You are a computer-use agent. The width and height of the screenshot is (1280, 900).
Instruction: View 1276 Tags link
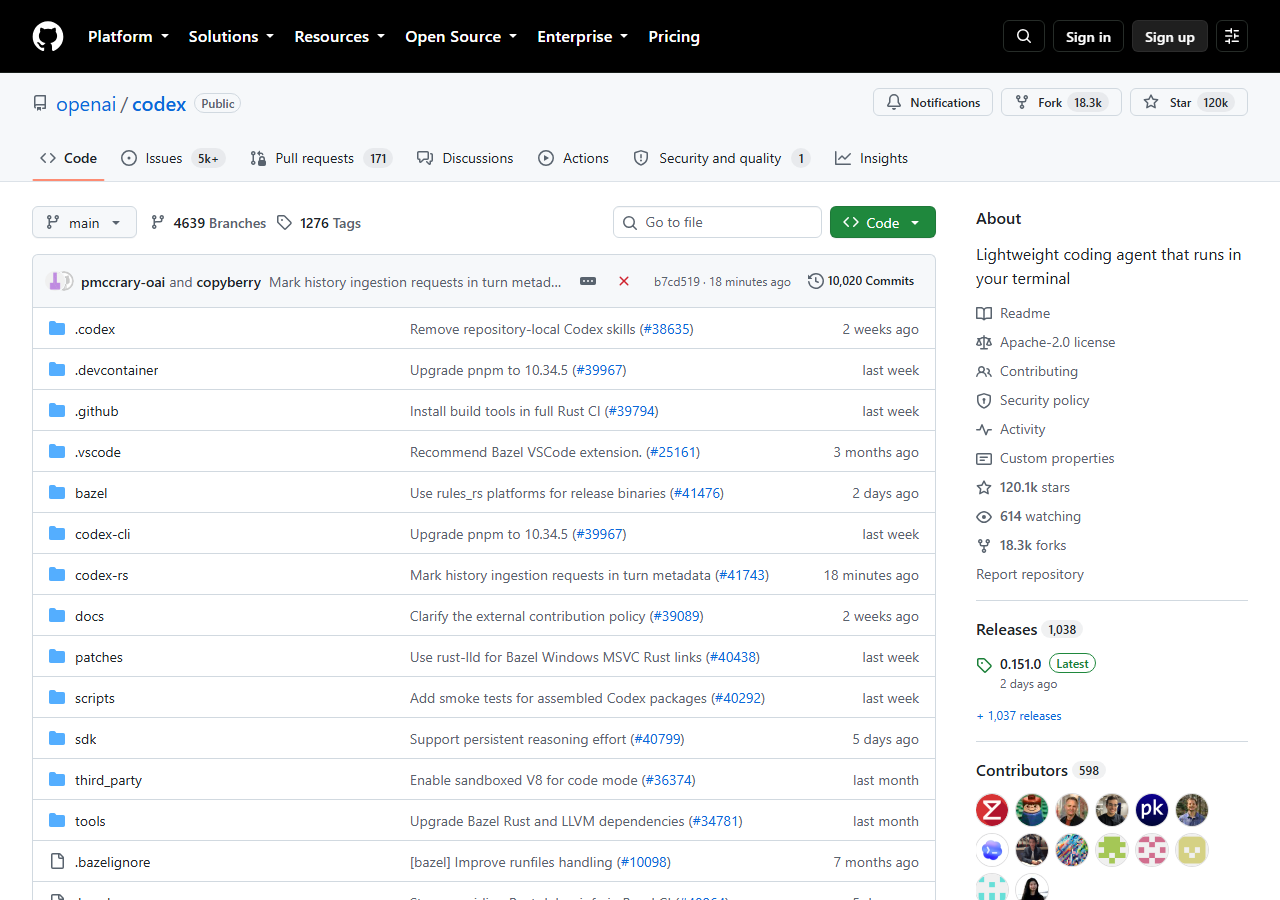(x=319, y=223)
